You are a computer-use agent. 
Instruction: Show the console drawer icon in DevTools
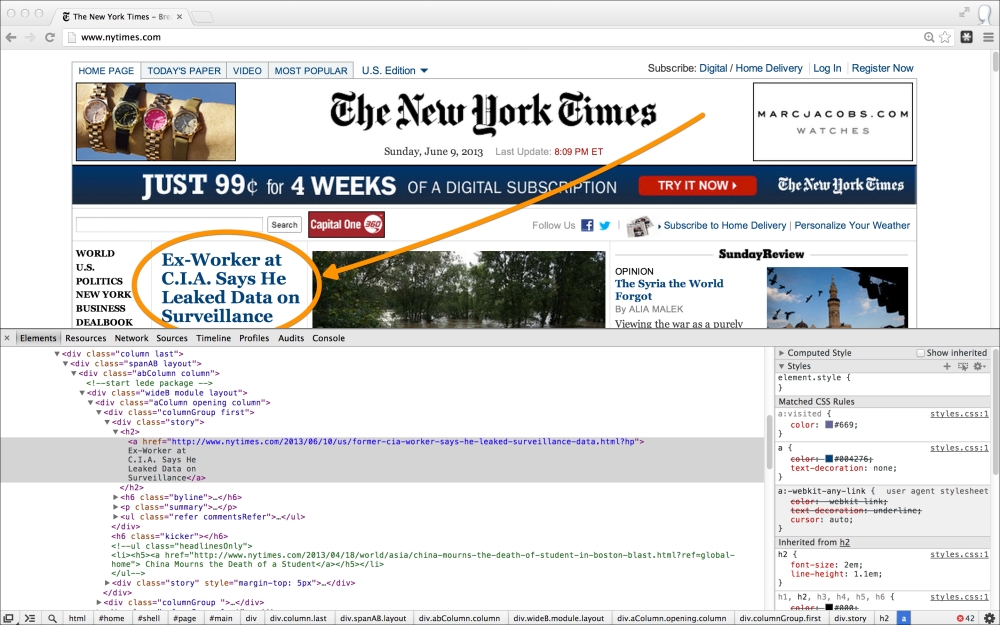(x=30, y=618)
